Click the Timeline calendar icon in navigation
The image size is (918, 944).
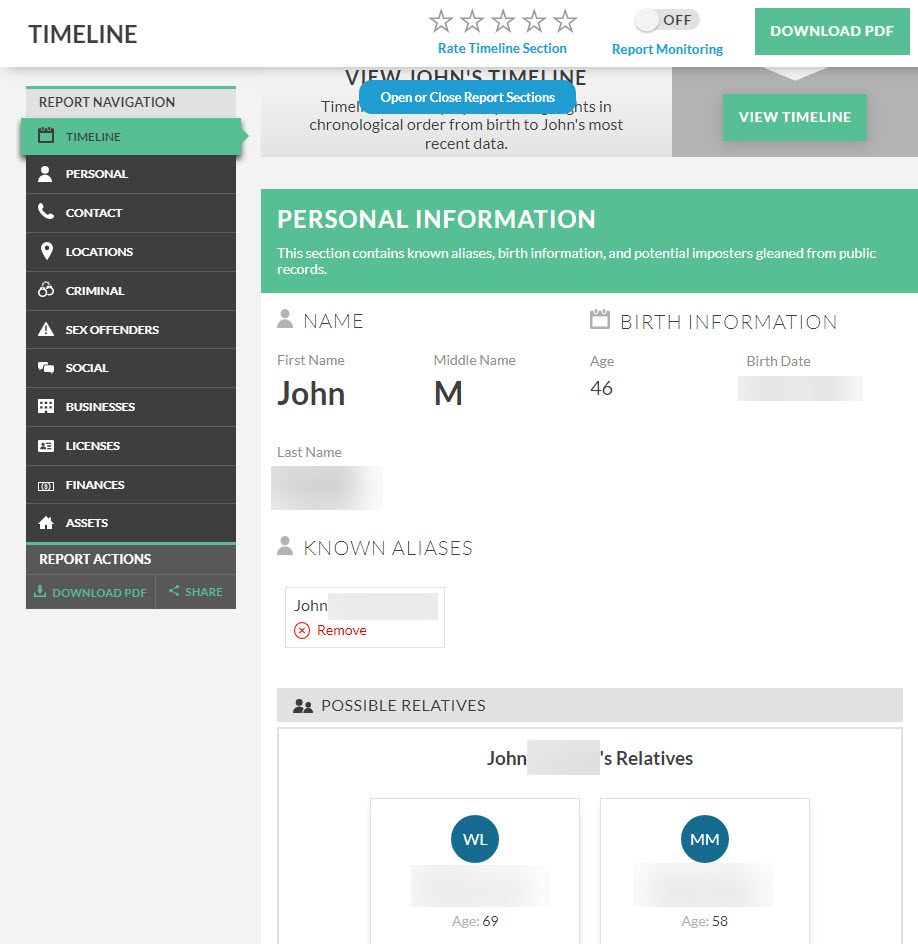(x=46, y=135)
